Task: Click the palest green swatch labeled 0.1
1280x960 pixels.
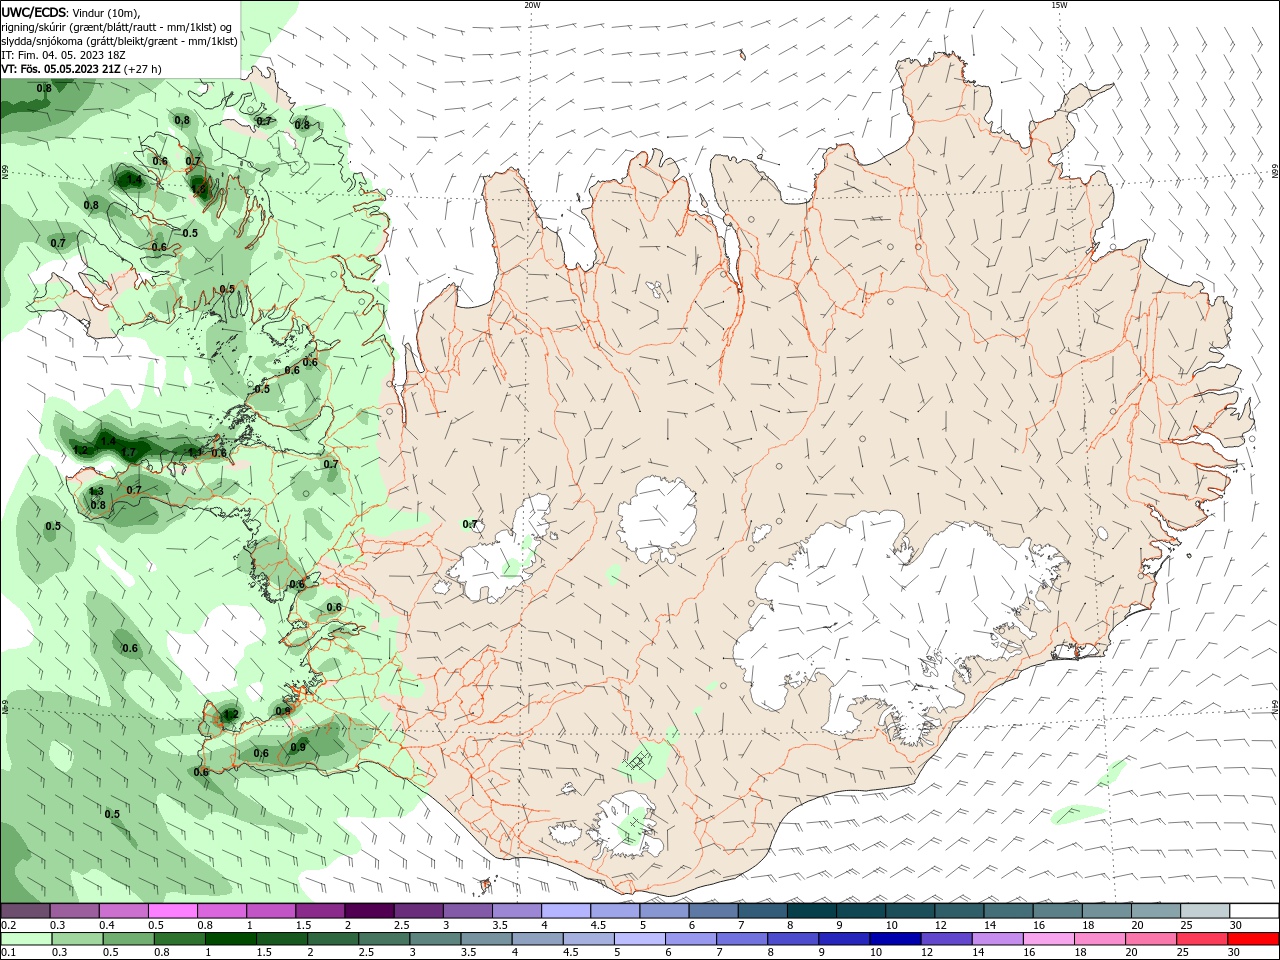Action: (x=26, y=939)
